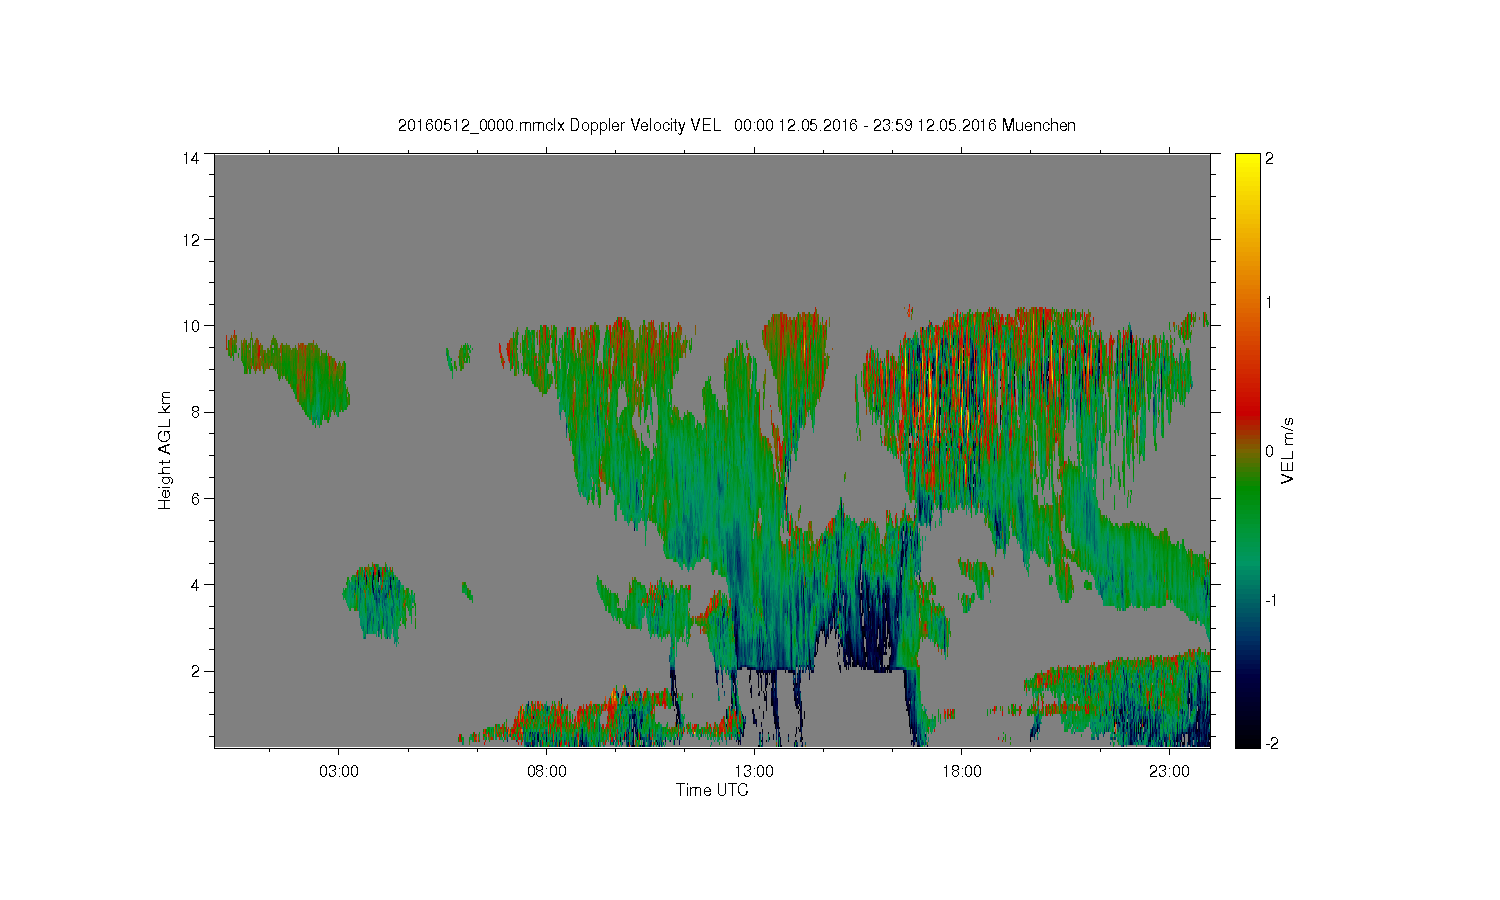This screenshot has width=1500, height=900.
Task: Click the height axis label 12
Action: tap(190, 239)
